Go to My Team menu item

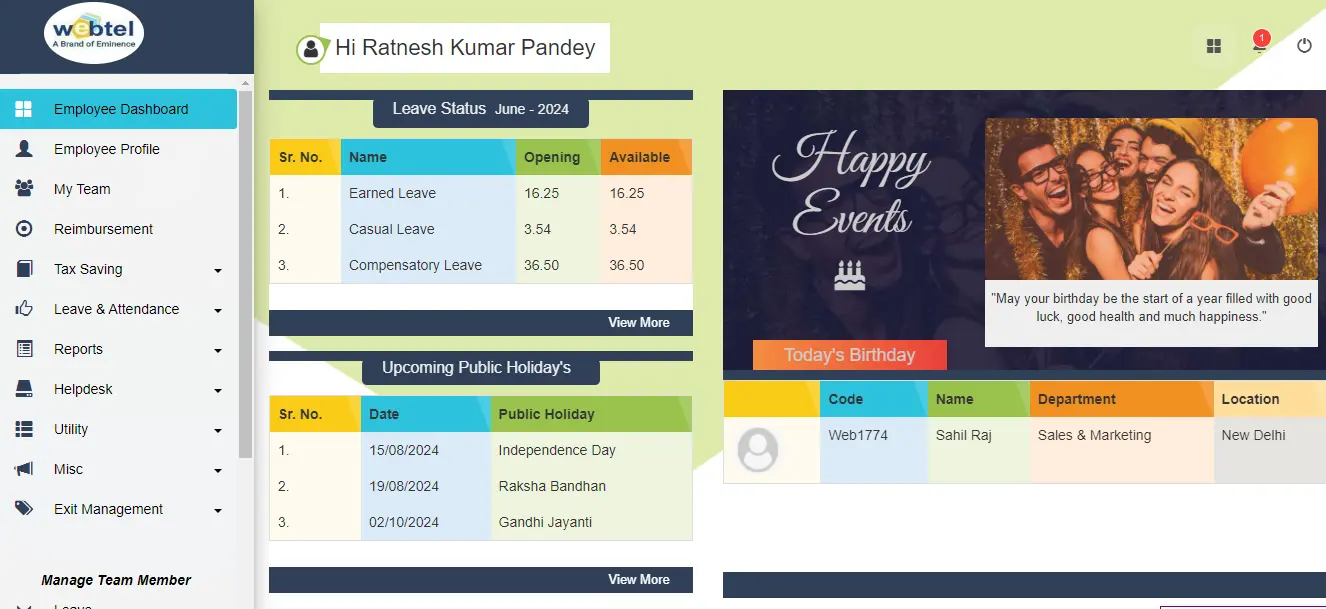pos(118,189)
